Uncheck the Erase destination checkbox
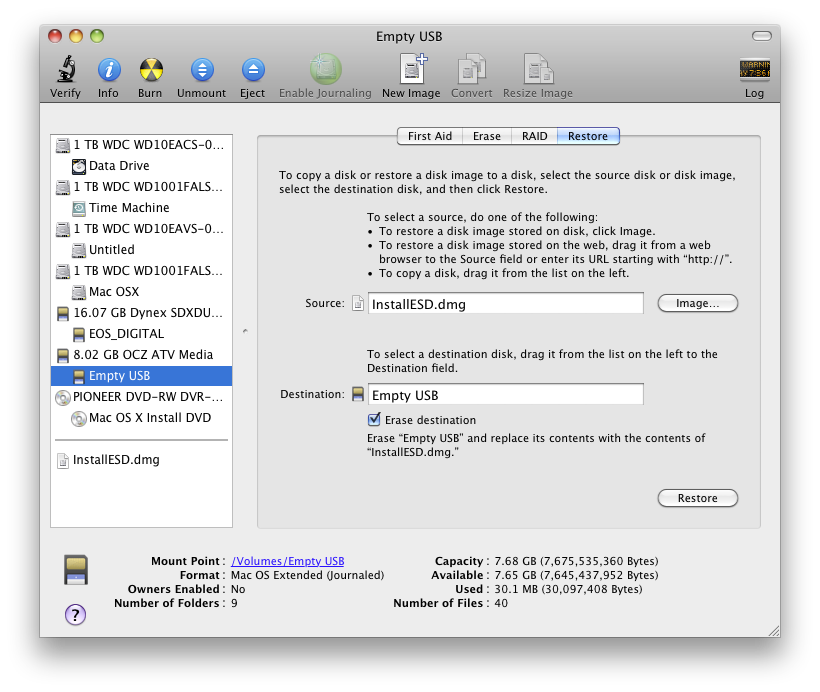Viewport: 820px width, 692px height. (x=375, y=420)
